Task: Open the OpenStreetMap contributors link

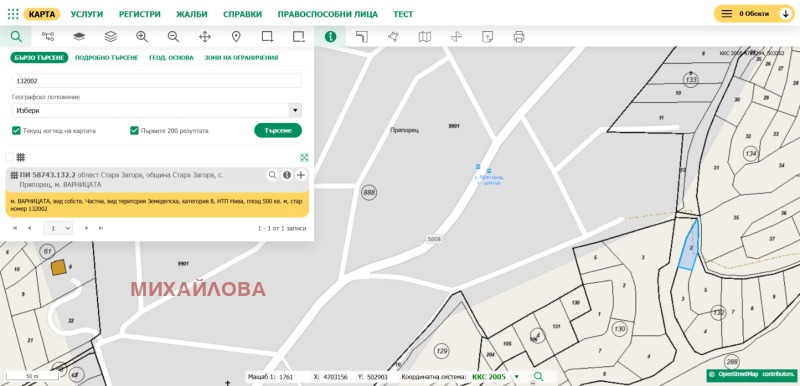Action: (752, 374)
